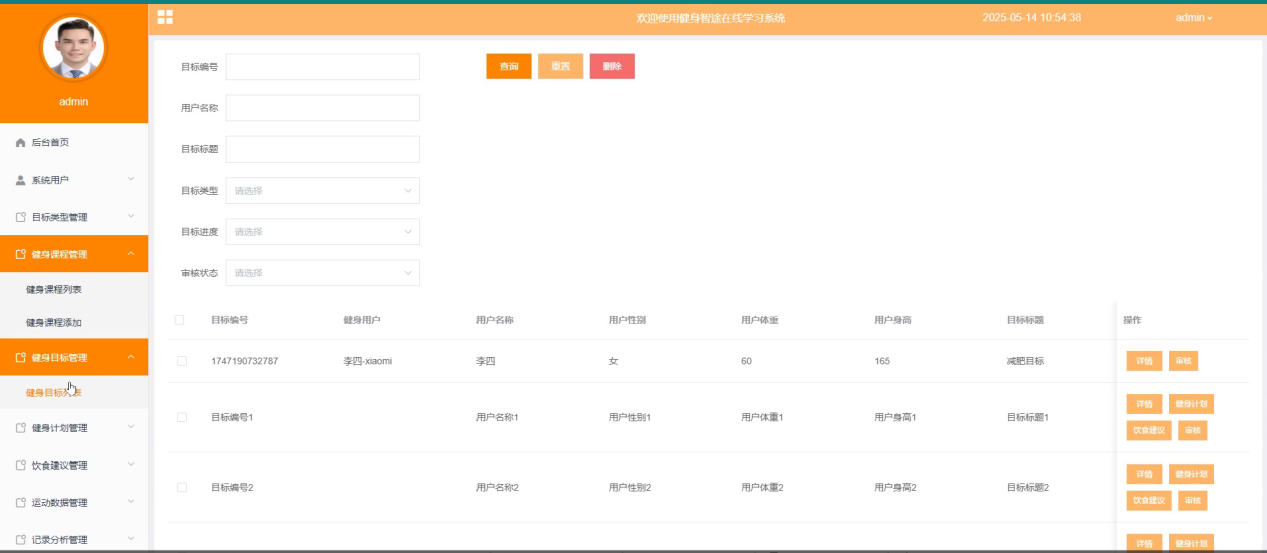Image resolution: width=1267 pixels, height=553 pixels.
Task: Click the grid menu icon in top bar
Action: (x=165, y=17)
